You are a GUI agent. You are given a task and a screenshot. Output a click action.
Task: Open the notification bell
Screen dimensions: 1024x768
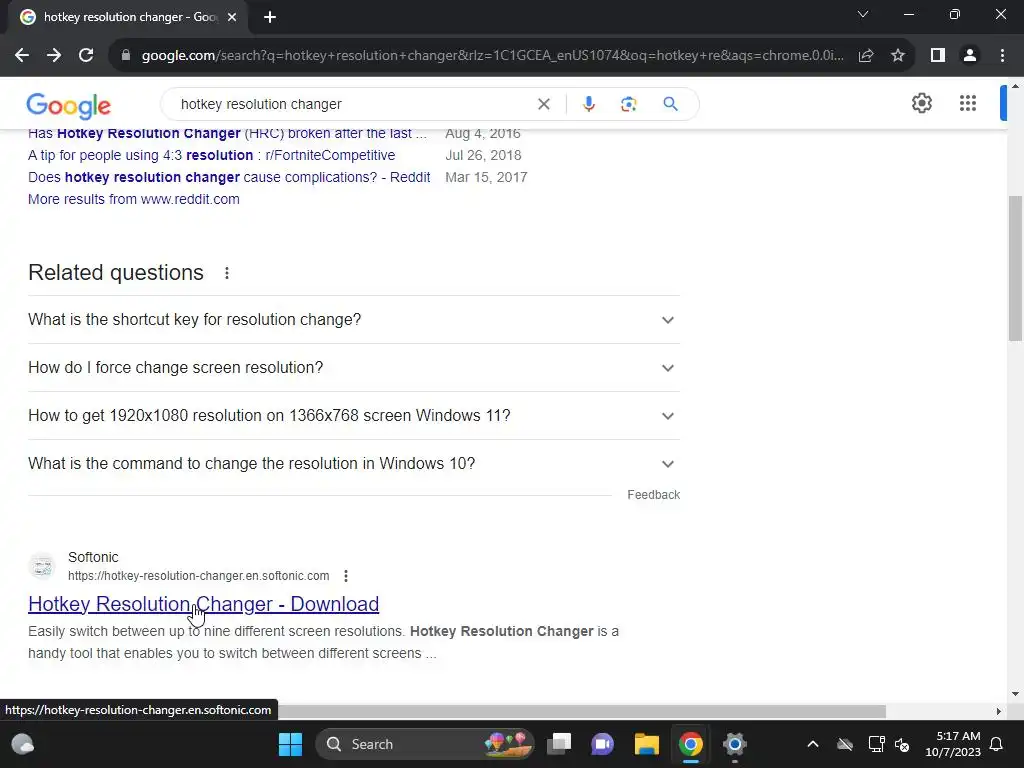[997, 744]
